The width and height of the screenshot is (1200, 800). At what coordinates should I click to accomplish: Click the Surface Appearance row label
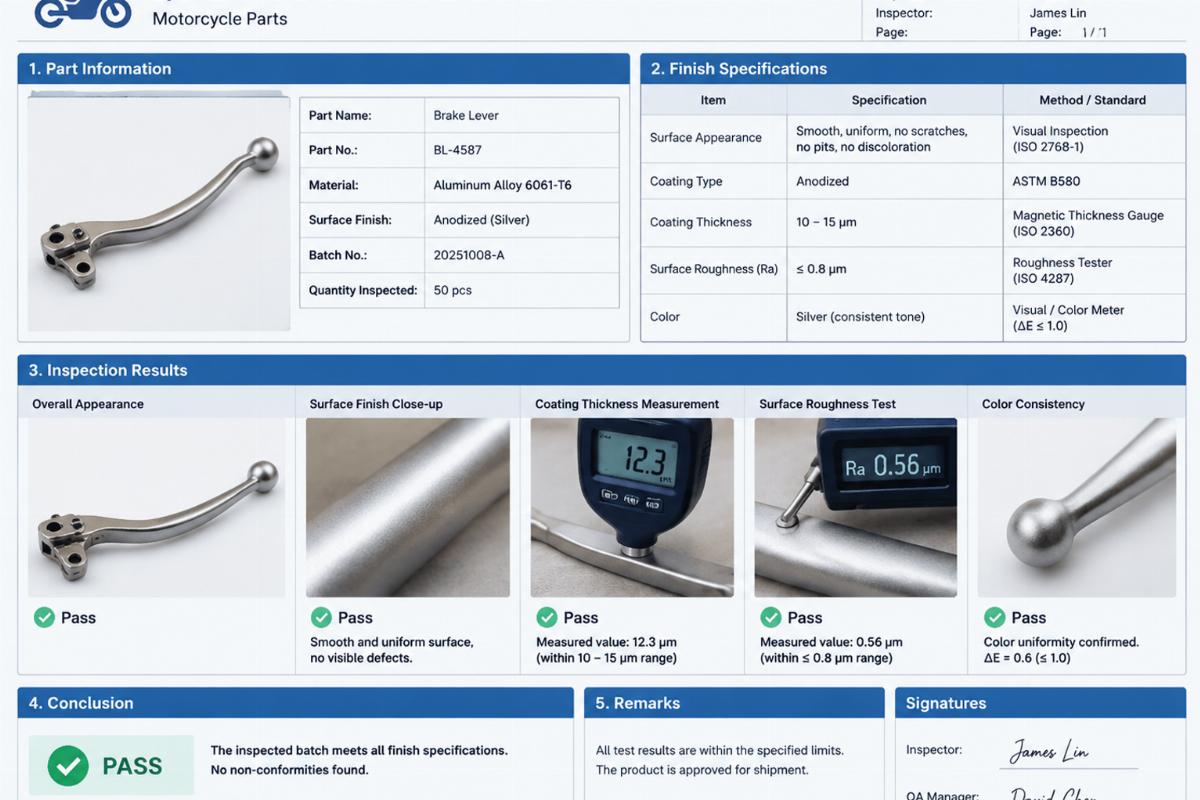click(x=706, y=138)
